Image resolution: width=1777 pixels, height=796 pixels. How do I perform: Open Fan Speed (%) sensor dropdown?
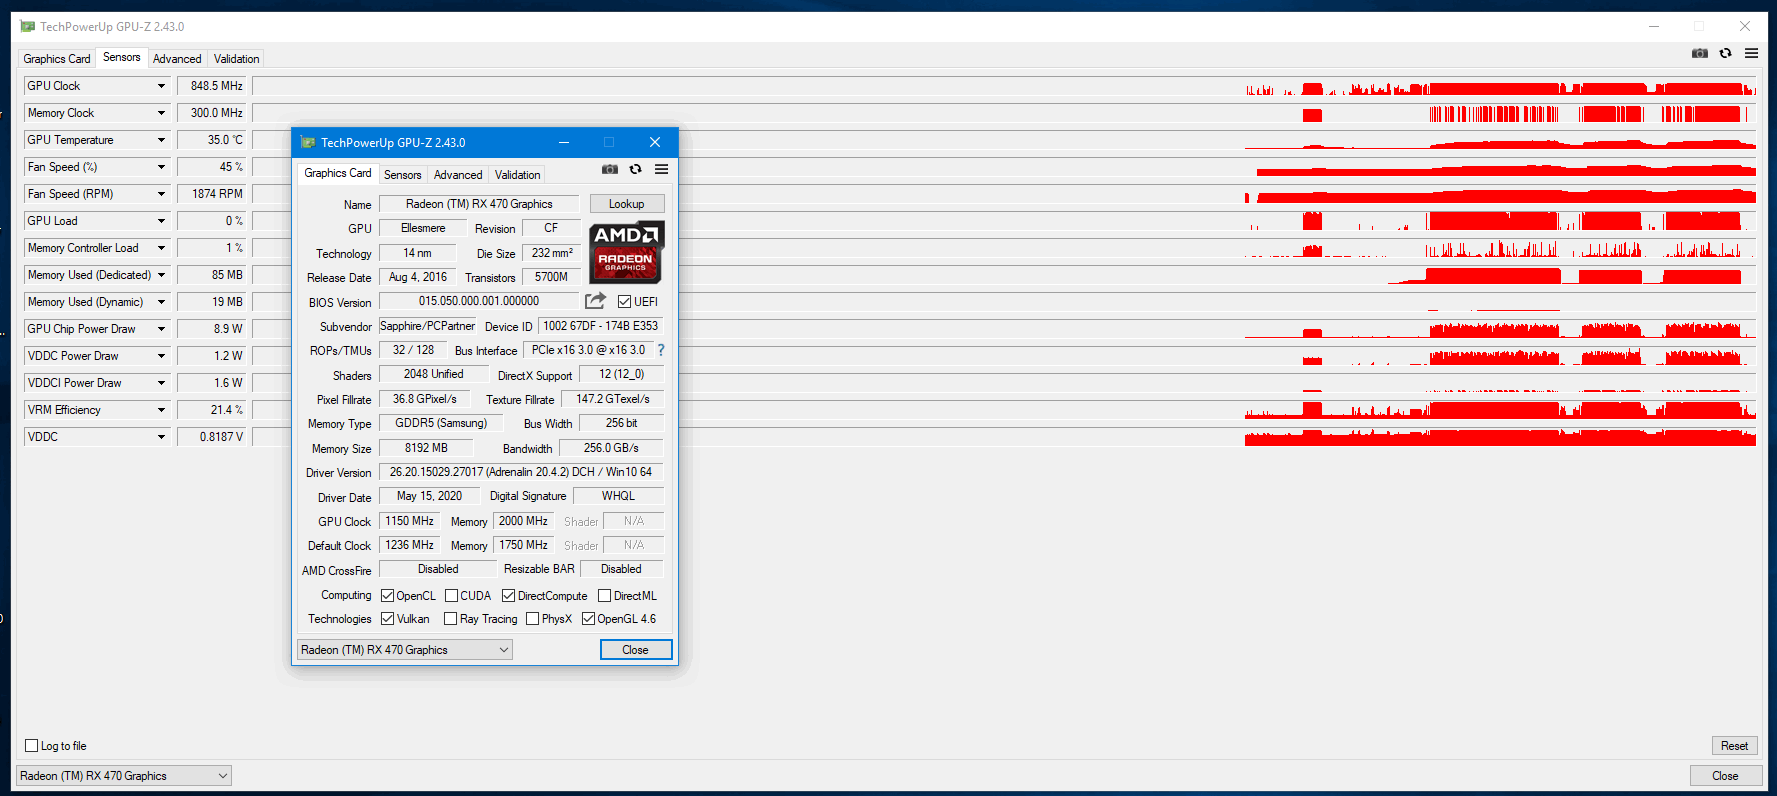pyautogui.click(x=161, y=167)
